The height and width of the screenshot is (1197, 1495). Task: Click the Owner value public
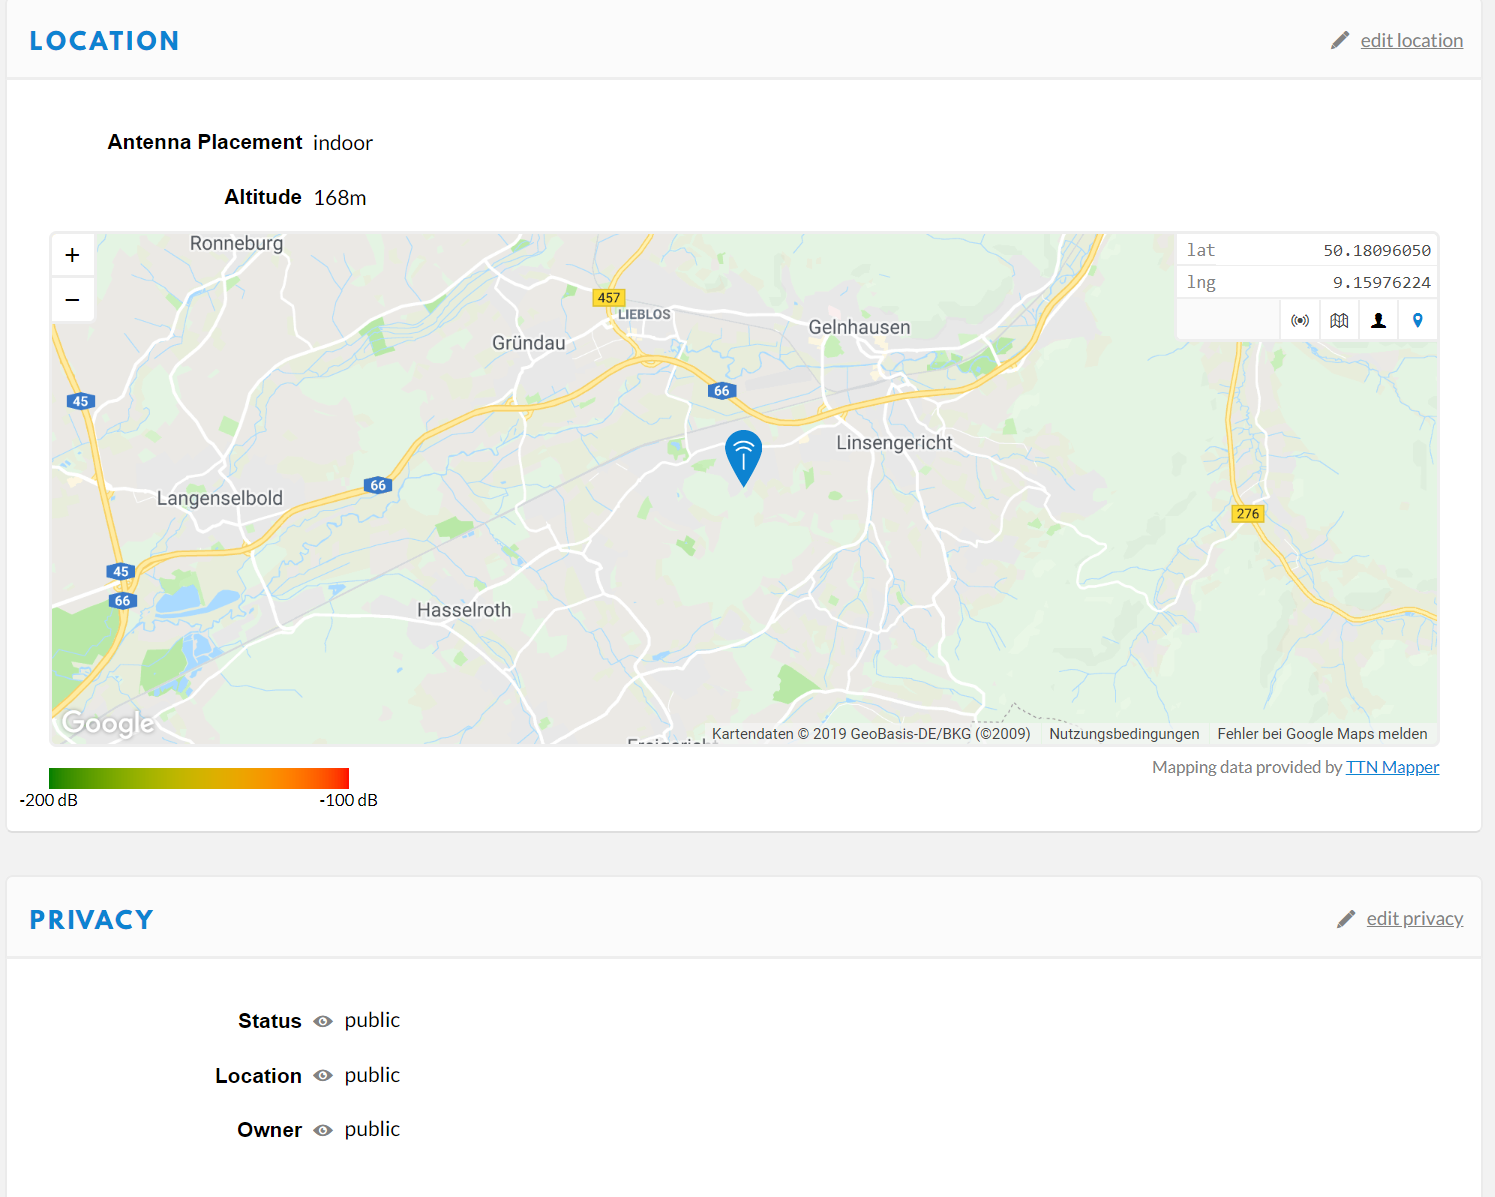point(372,1130)
